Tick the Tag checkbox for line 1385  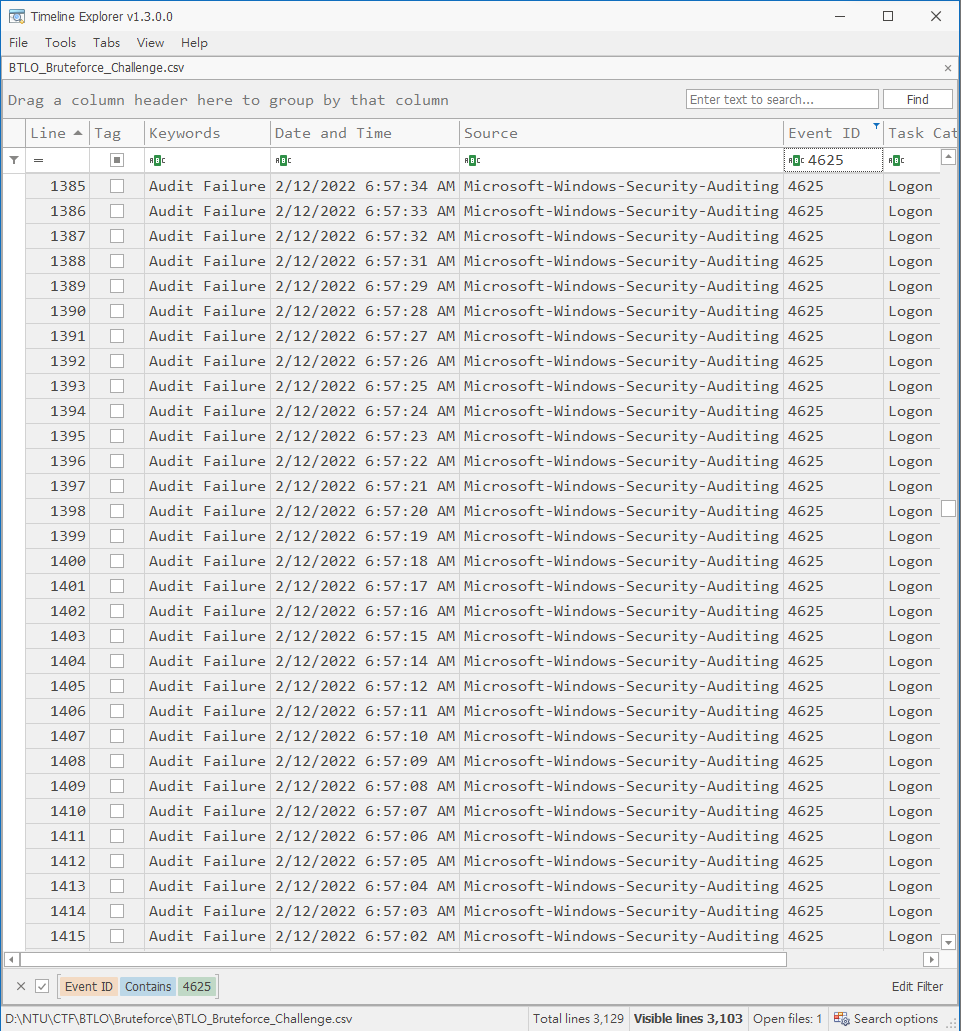pos(117,186)
